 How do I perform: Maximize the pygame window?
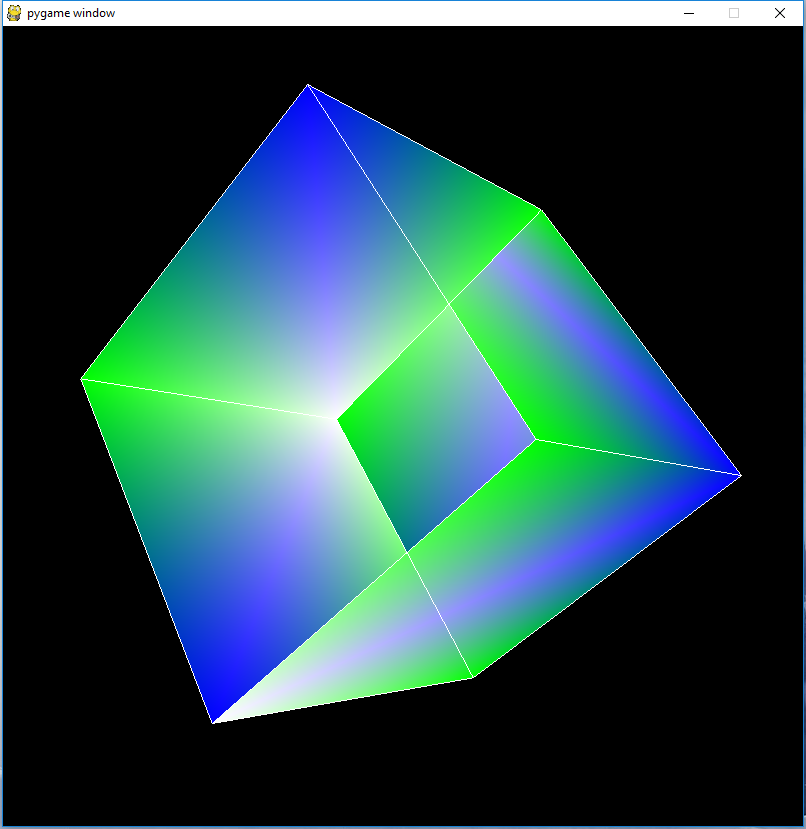[733, 13]
